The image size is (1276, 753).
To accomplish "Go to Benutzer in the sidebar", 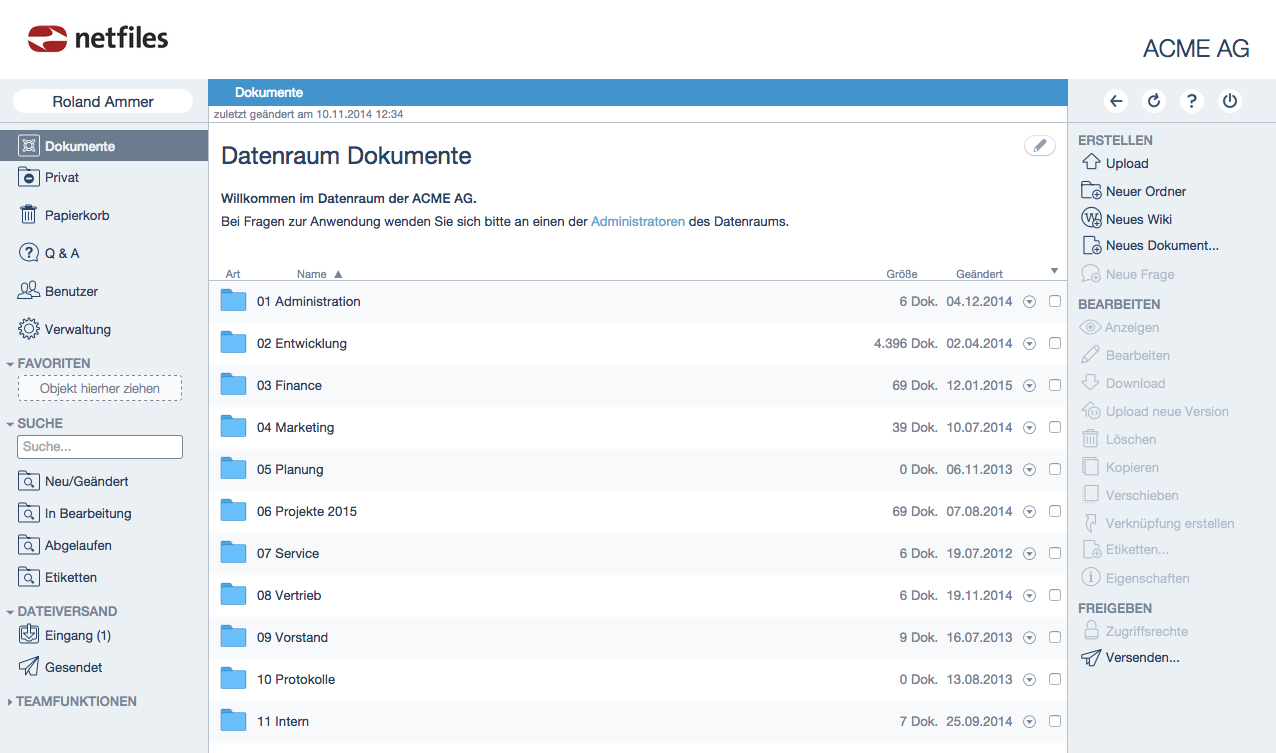I will click(71, 291).
